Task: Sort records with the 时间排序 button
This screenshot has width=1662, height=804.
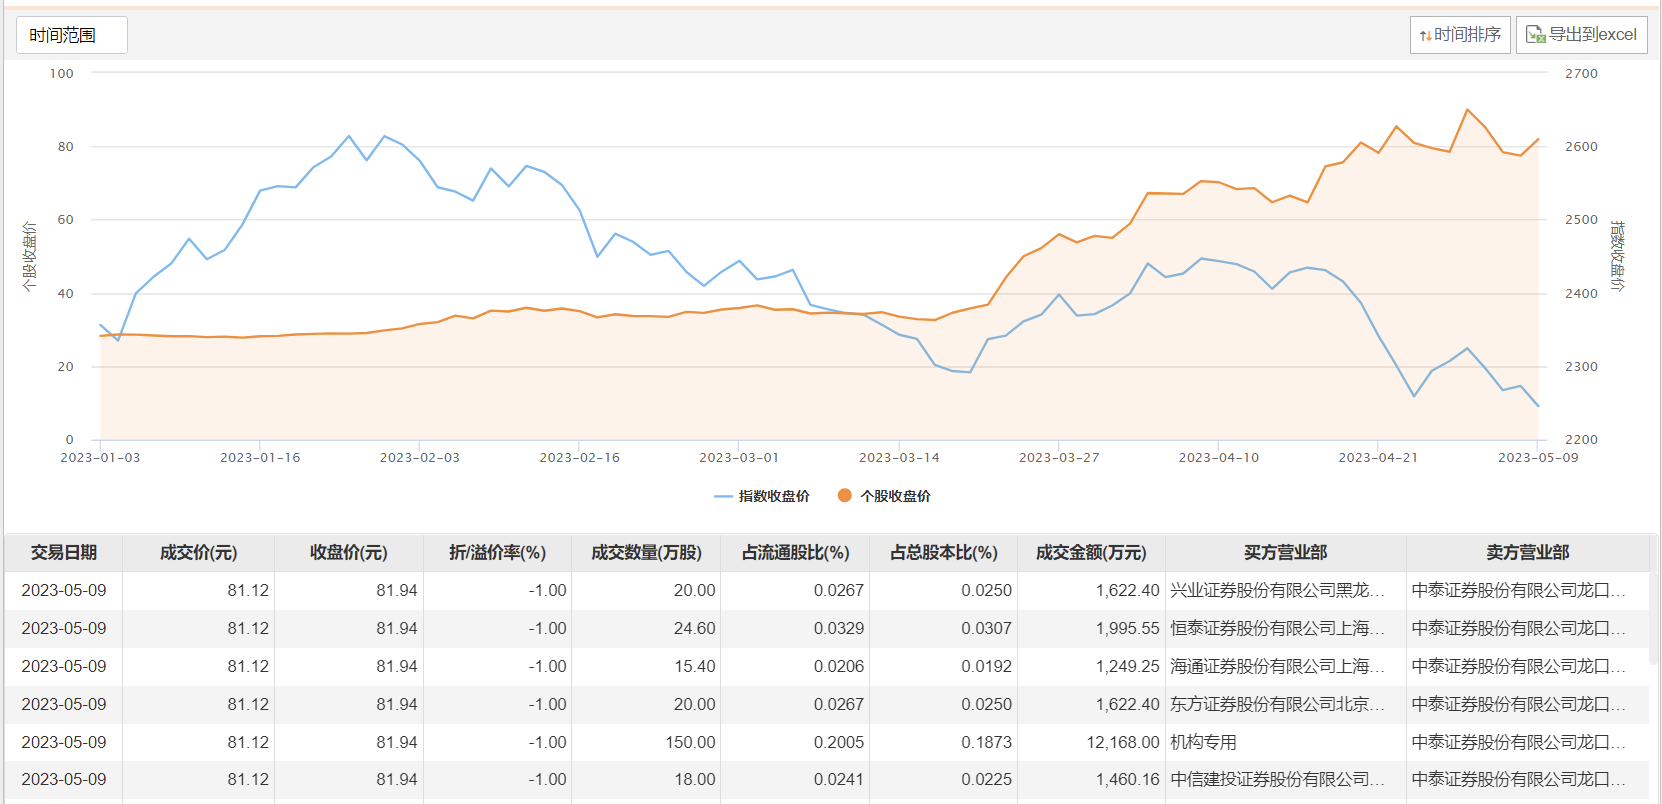Action: coord(1460,35)
